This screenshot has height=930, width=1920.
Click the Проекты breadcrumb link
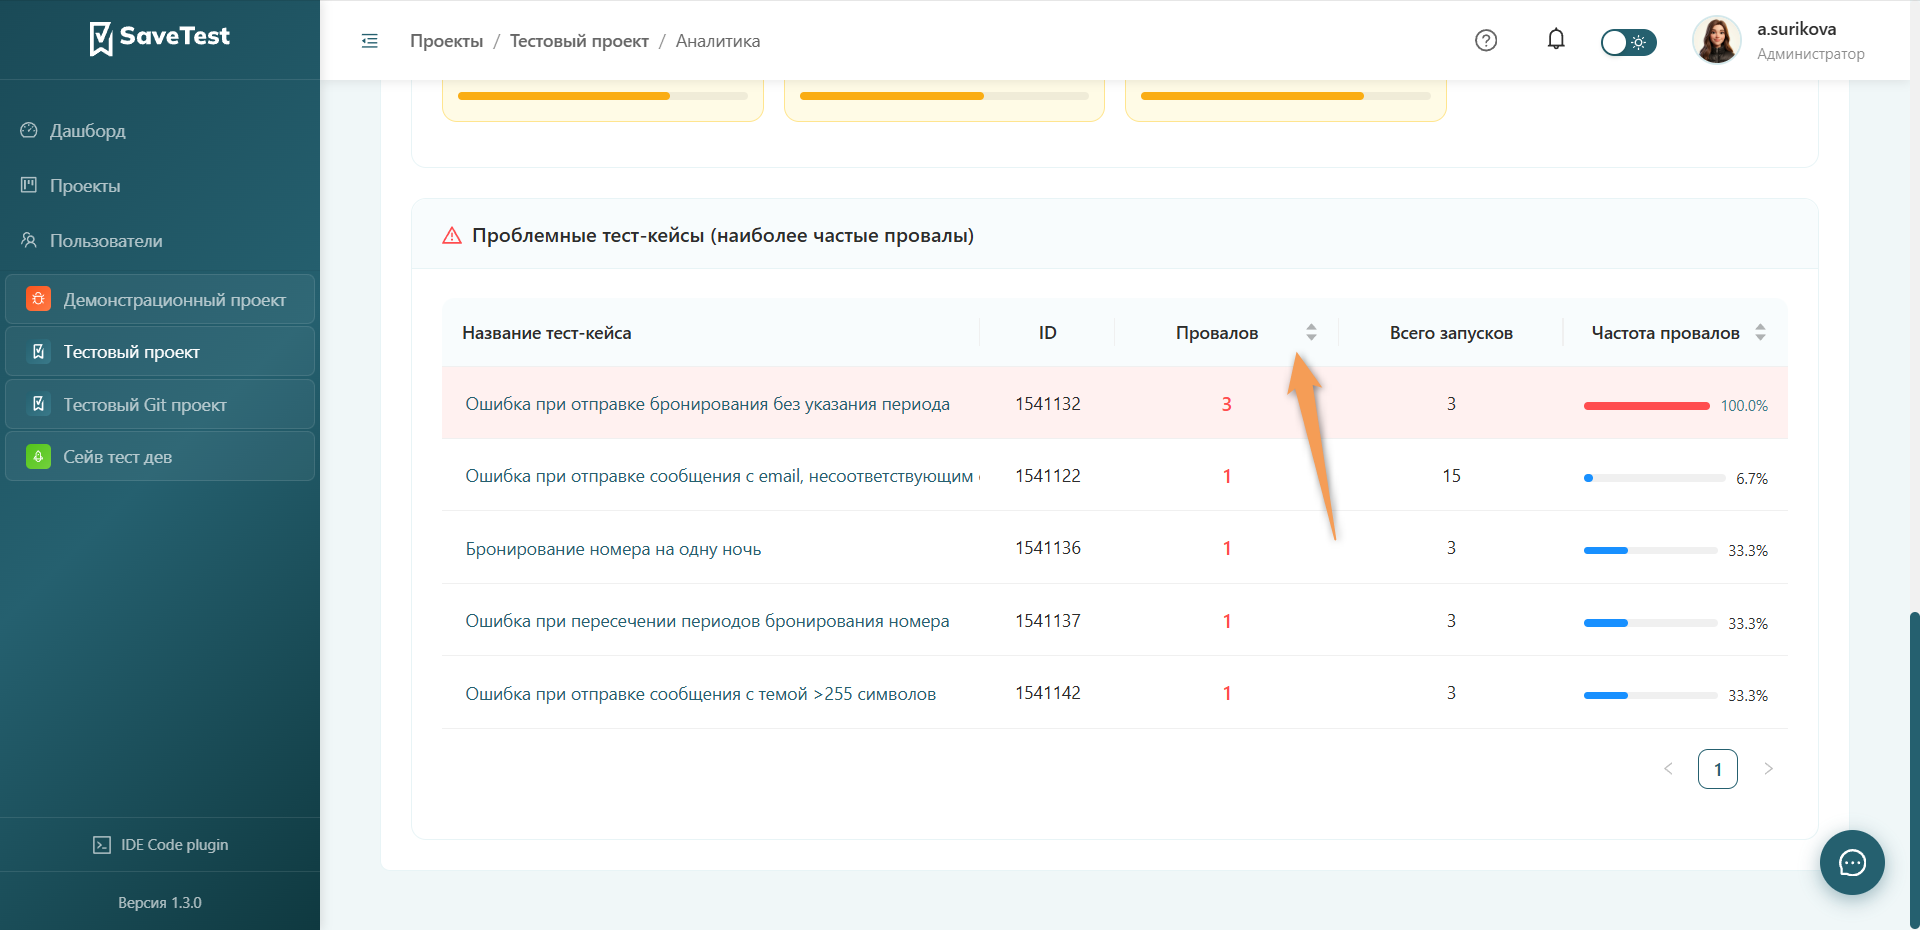point(446,41)
